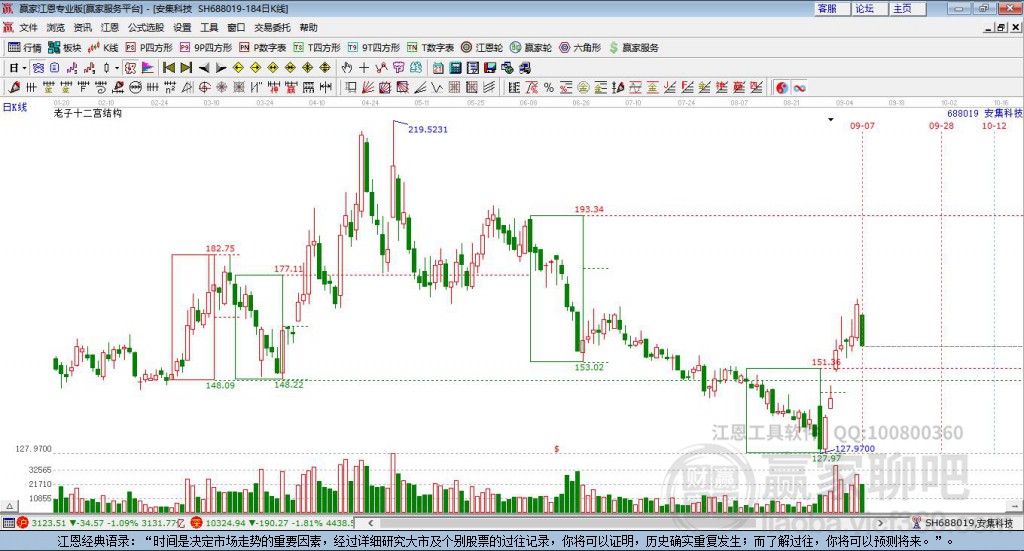Viewport: 1024px width, 551px height.
Task: Select the red pencil drawing tool
Action: click(14, 87)
